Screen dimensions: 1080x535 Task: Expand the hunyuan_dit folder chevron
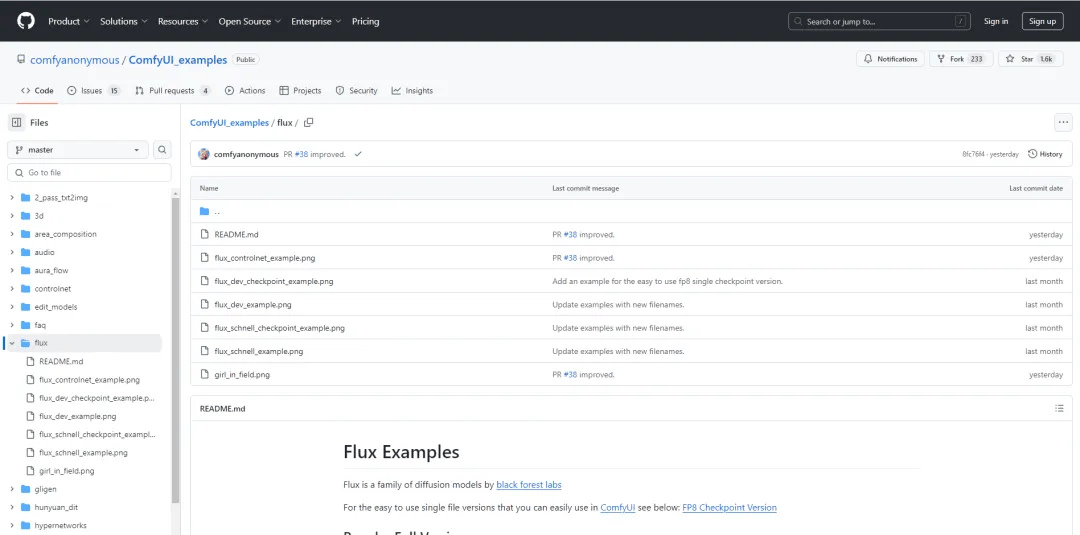pos(12,507)
